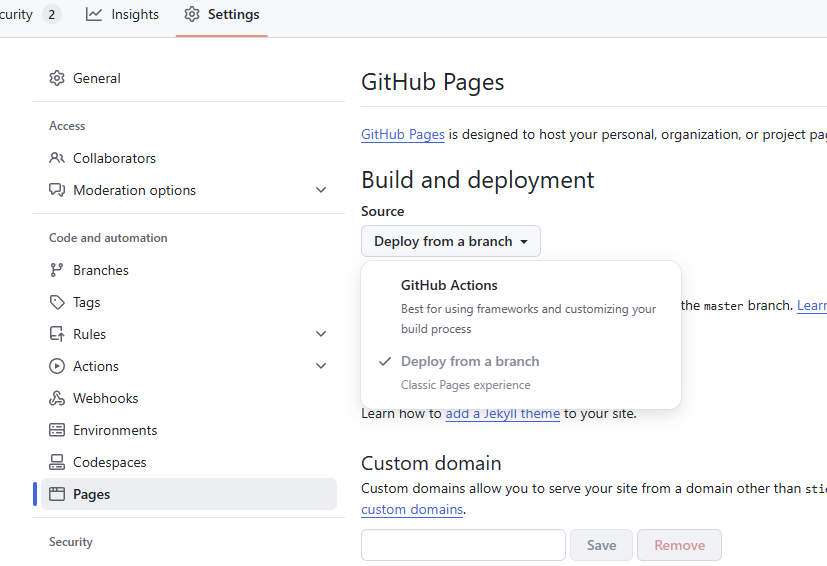
Task: Click the Tags label icon
Action: 57,302
